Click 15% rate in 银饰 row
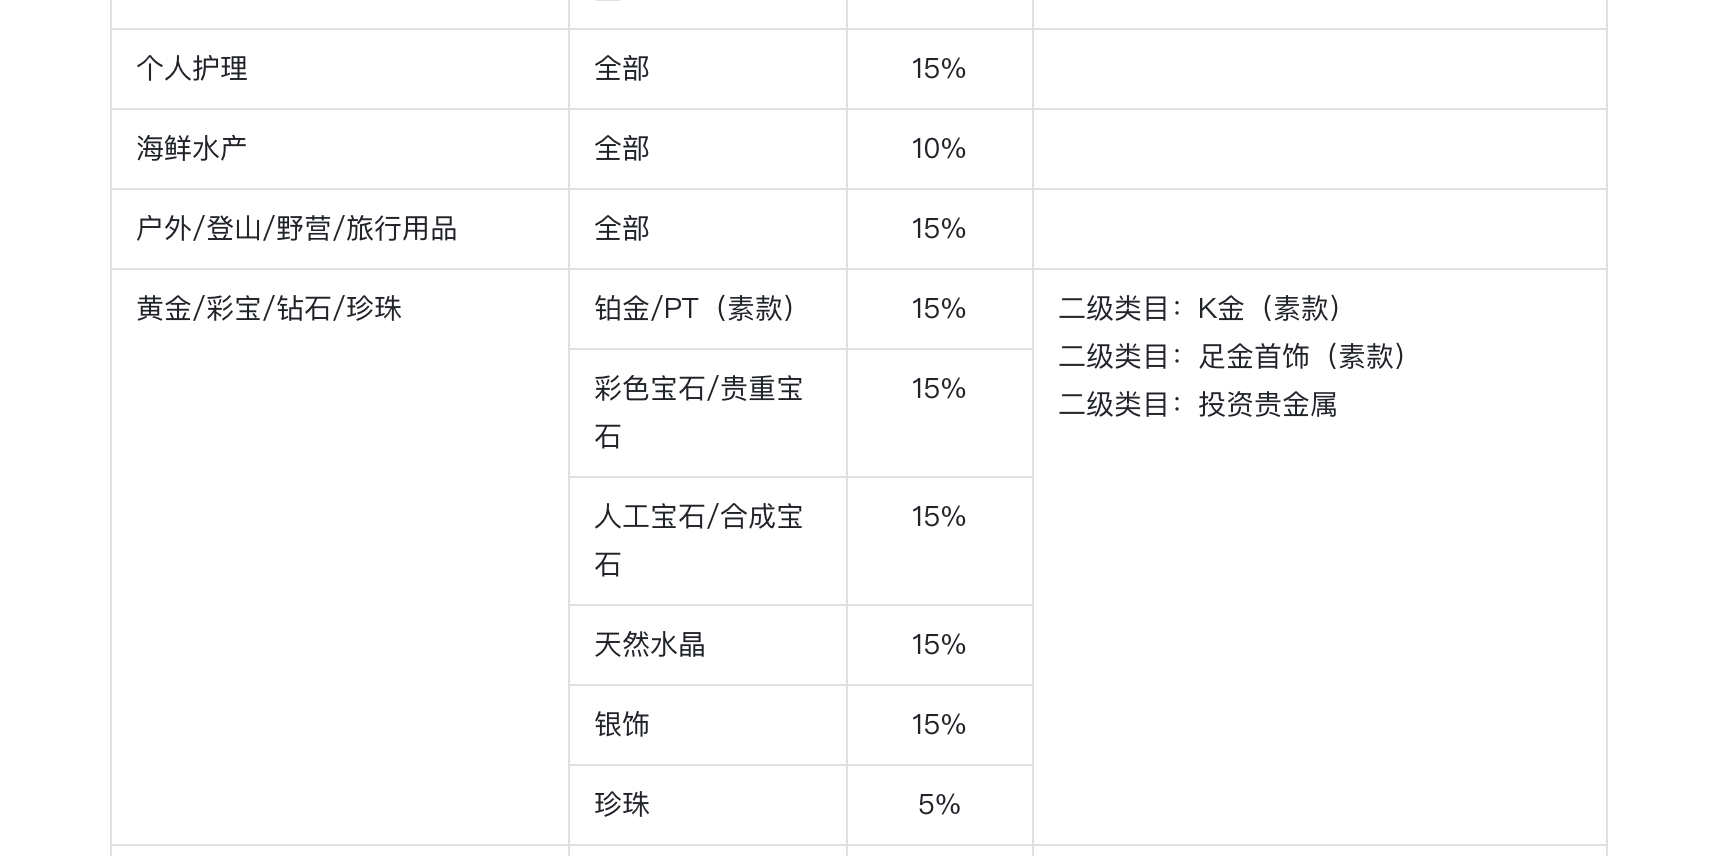The width and height of the screenshot is (1736, 856). point(939,725)
